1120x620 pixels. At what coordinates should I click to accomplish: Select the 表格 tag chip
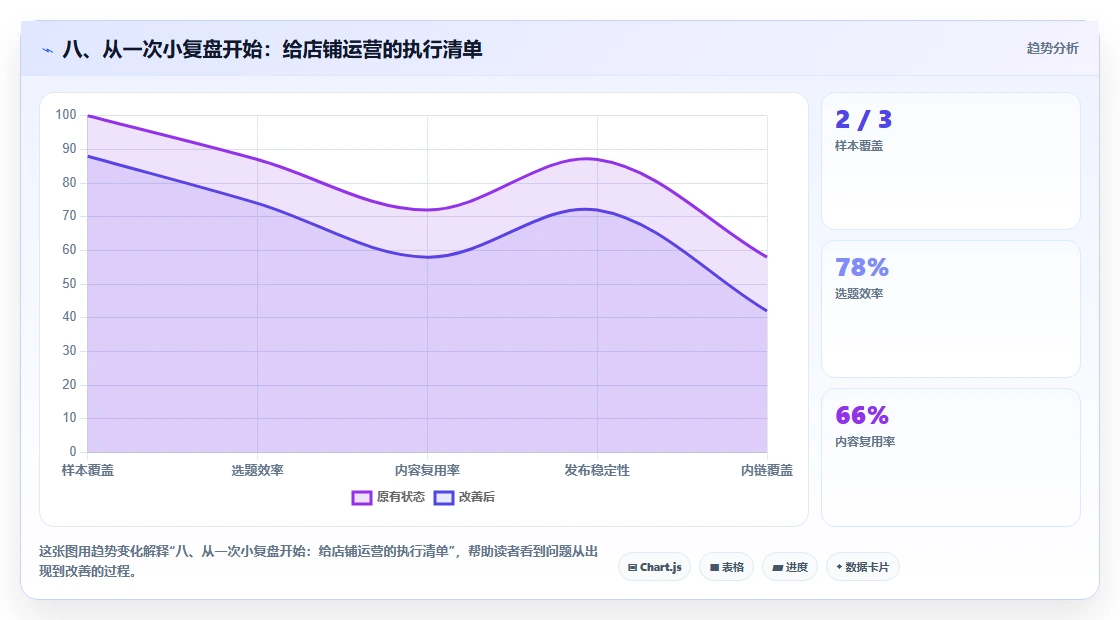[726, 567]
